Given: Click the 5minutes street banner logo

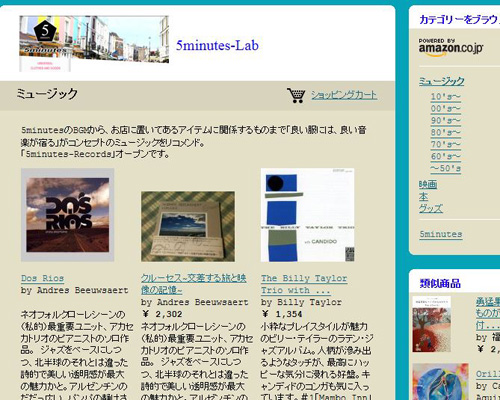Looking at the screenshot, I should pyautogui.click(x=94, y=44).
